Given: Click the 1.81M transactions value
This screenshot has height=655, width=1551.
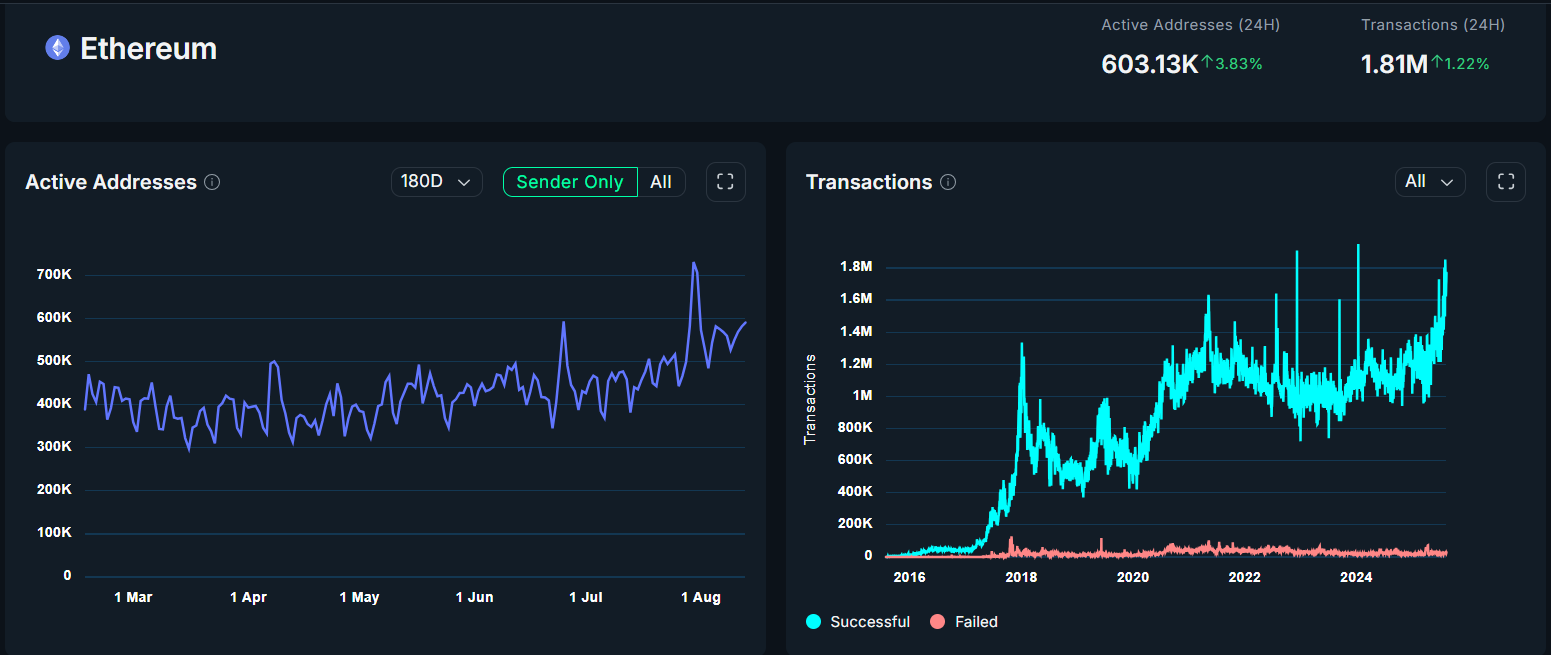Looking at the screenshot, I should [x=1393, y=64].
